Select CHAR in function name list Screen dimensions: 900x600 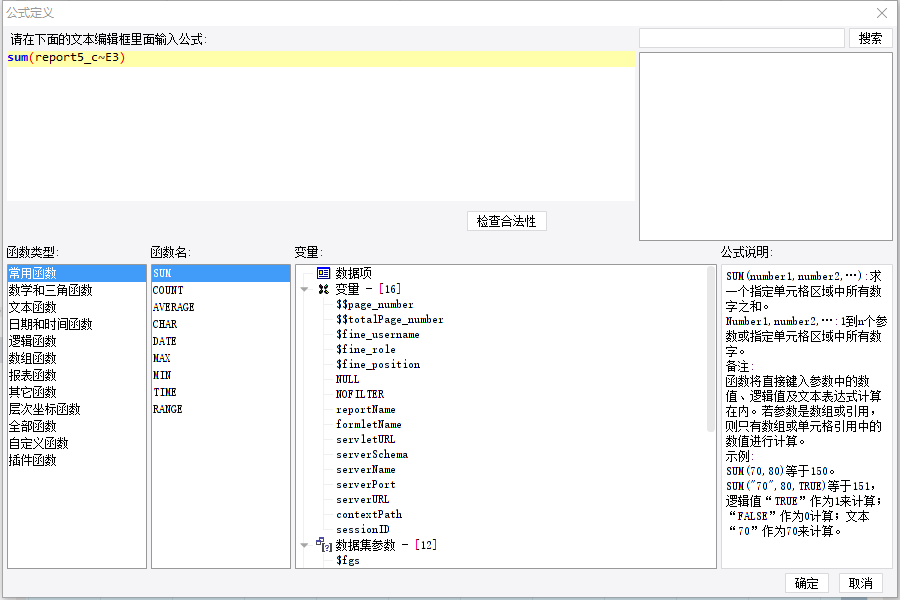point(221,324)
